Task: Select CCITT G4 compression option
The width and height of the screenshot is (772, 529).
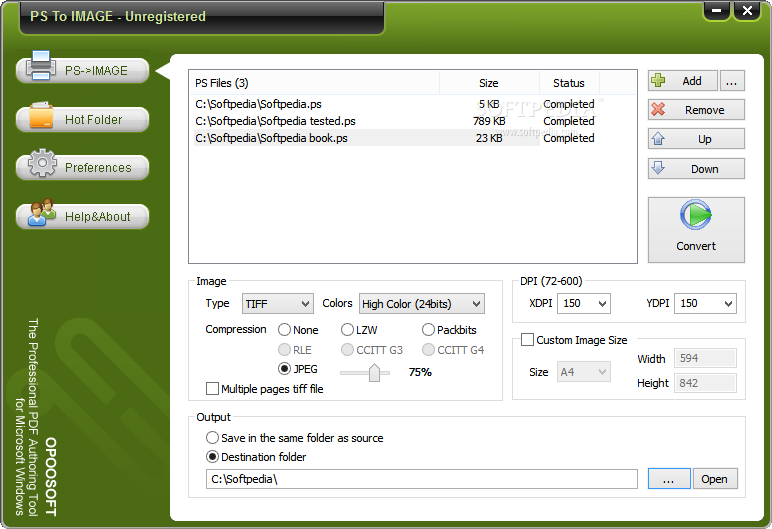Action: click(453, 350)
